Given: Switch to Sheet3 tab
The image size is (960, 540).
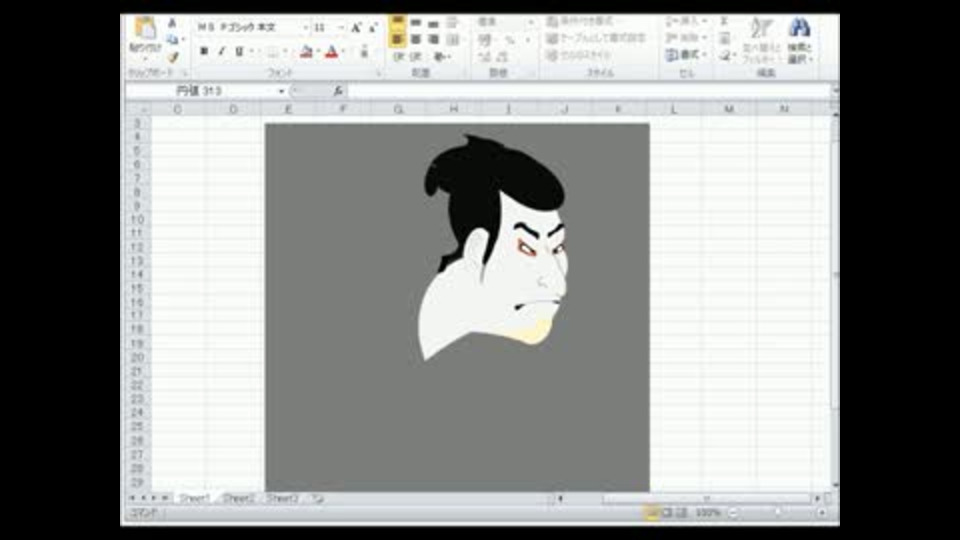Looking at the screenshot, I should click(282, 499).
